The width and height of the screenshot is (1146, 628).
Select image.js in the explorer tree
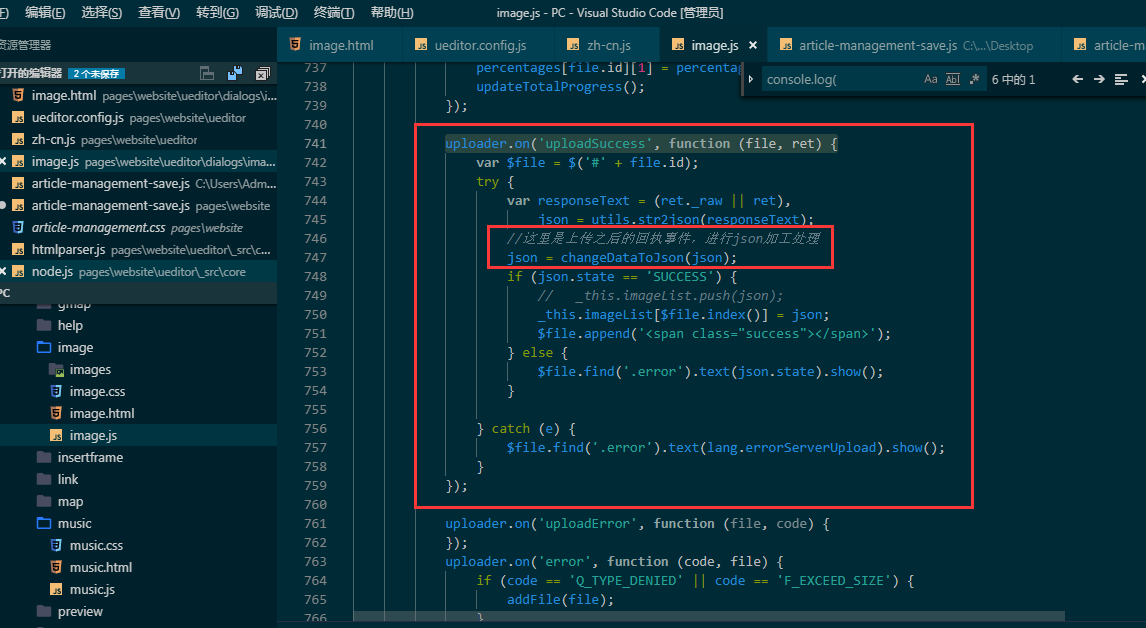(x=138, y=435)
